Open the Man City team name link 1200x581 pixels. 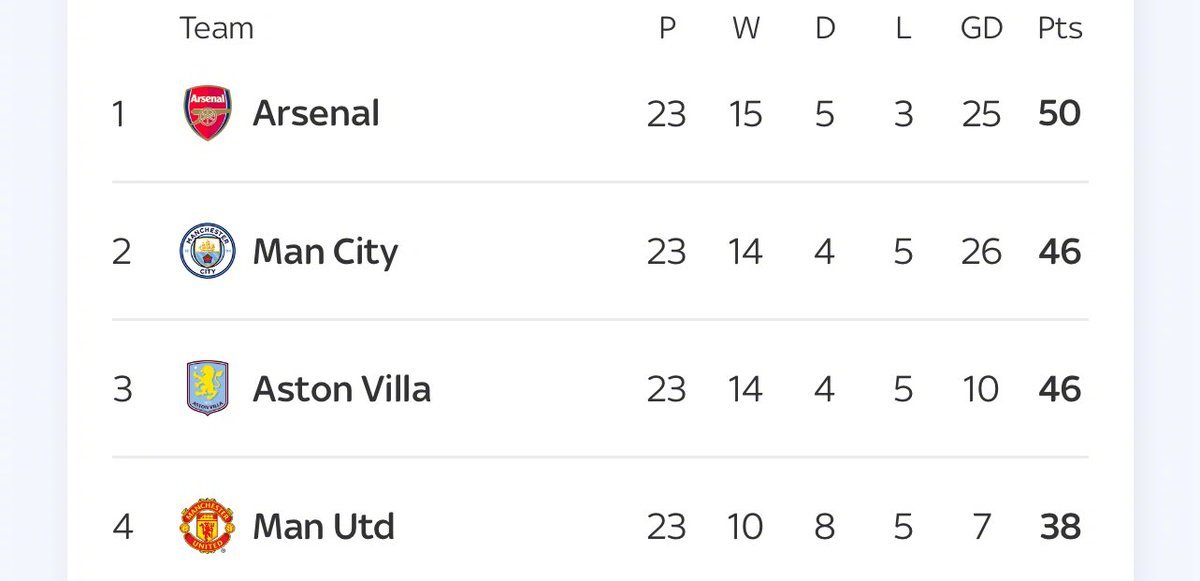[325, 251]
